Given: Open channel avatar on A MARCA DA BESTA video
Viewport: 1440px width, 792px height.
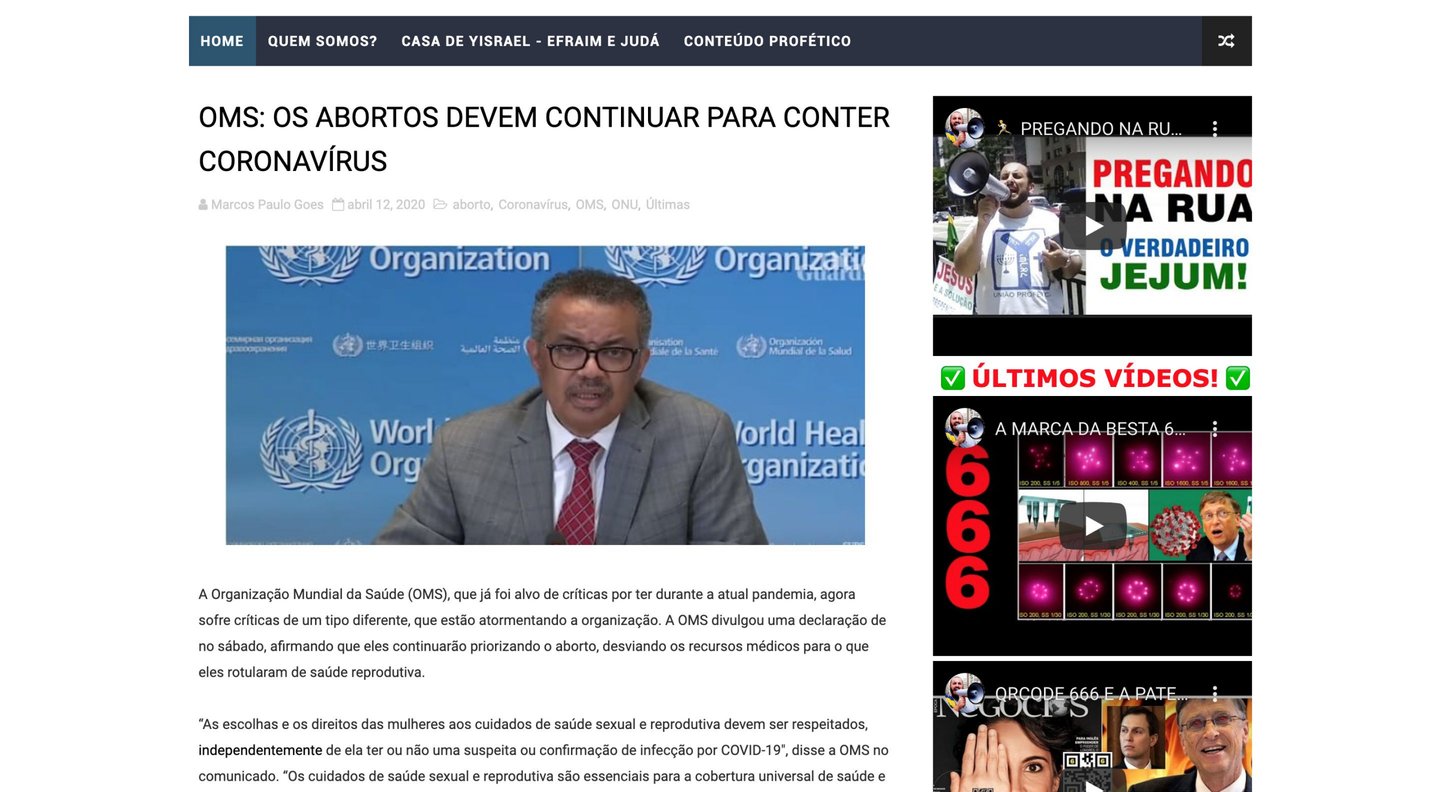Looking at the screenshot, I should 964,427.
